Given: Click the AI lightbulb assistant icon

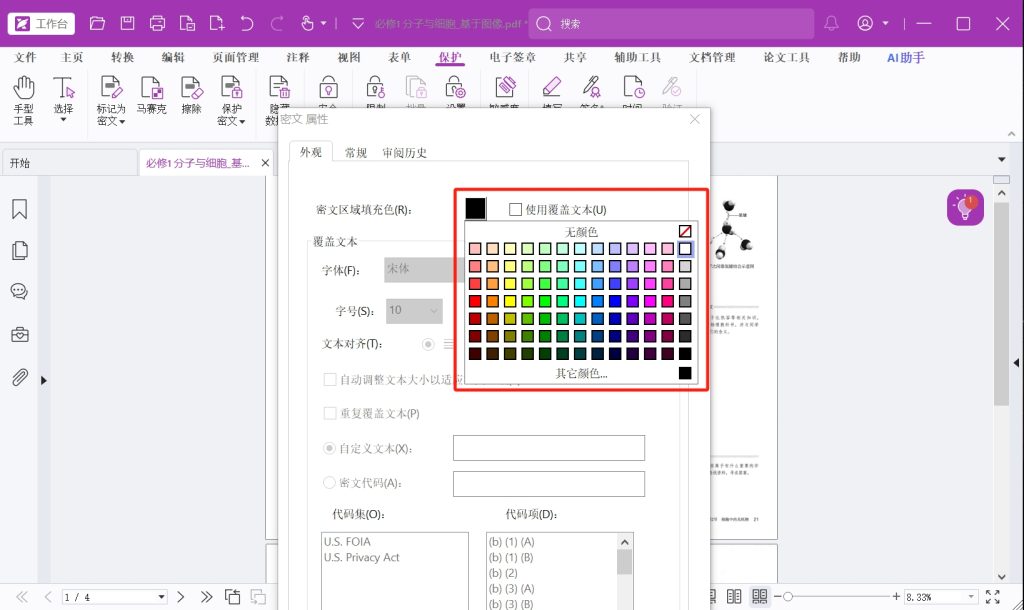Looking at the screenshot, I should click(965, 208).
